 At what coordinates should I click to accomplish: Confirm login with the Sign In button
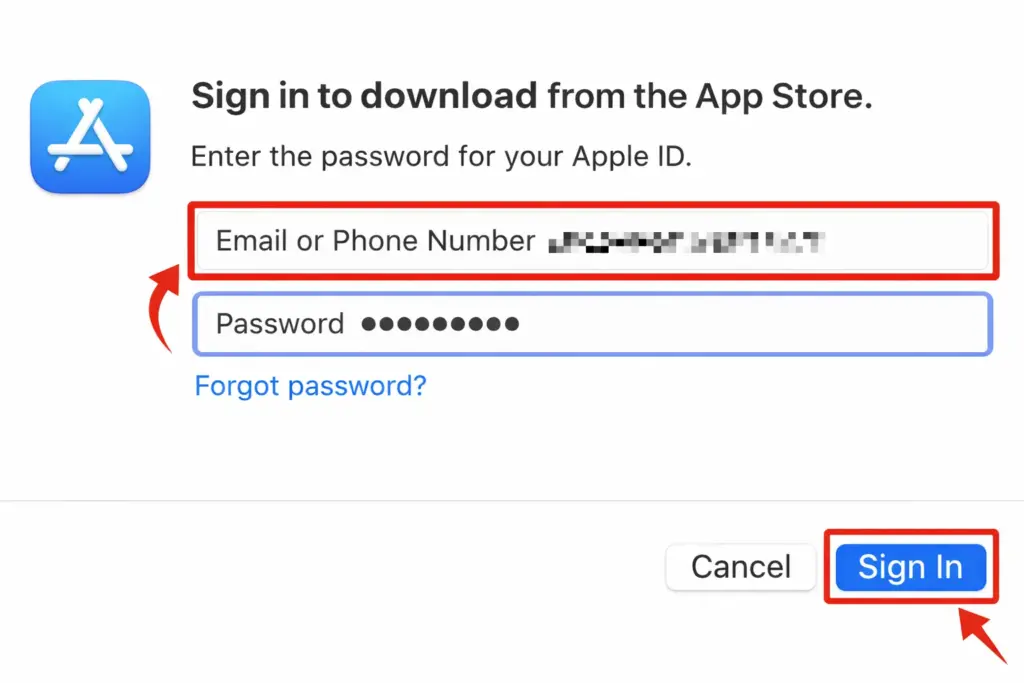(x=910, y=567)
